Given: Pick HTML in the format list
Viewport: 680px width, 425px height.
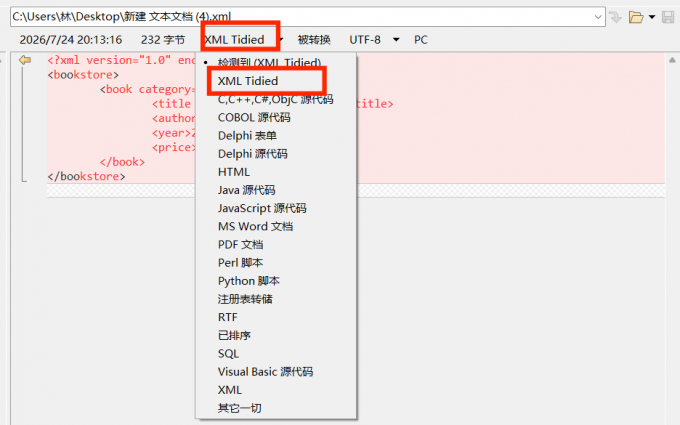Looking at the screenshot, I should pyautogui.click(x=234, y=172).
